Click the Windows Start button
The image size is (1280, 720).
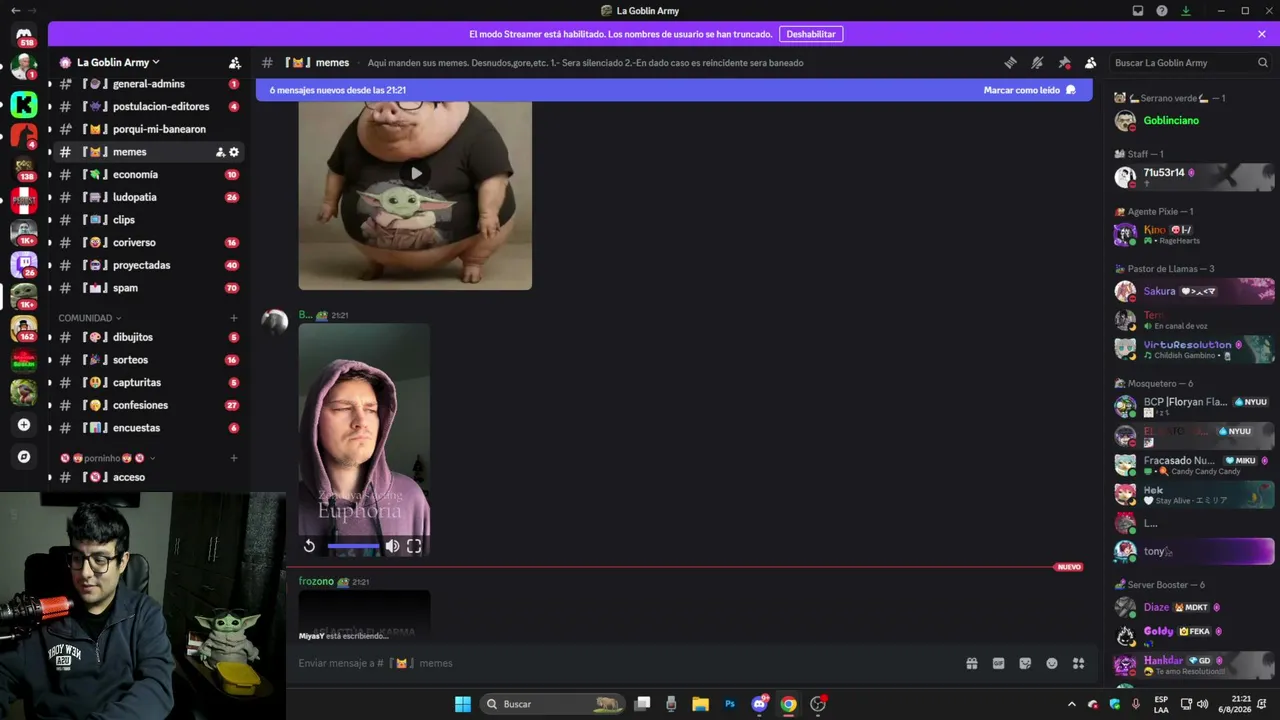[x=462, y=704]
